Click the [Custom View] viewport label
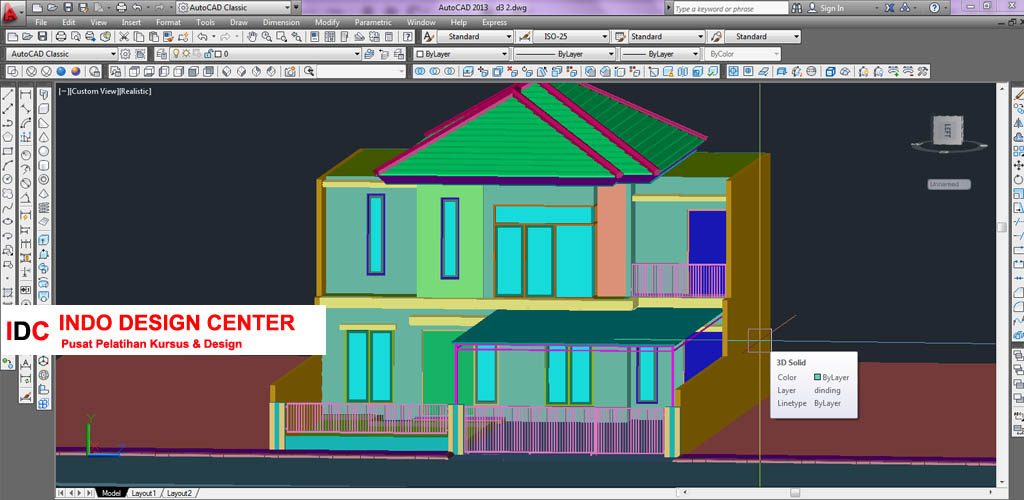This screenshot has width=1024, height=500. click(x=93, y=91)
